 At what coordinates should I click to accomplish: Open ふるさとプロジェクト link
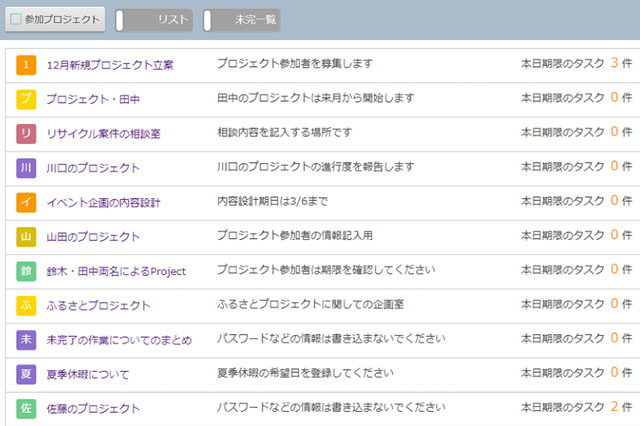click(98, 306)
